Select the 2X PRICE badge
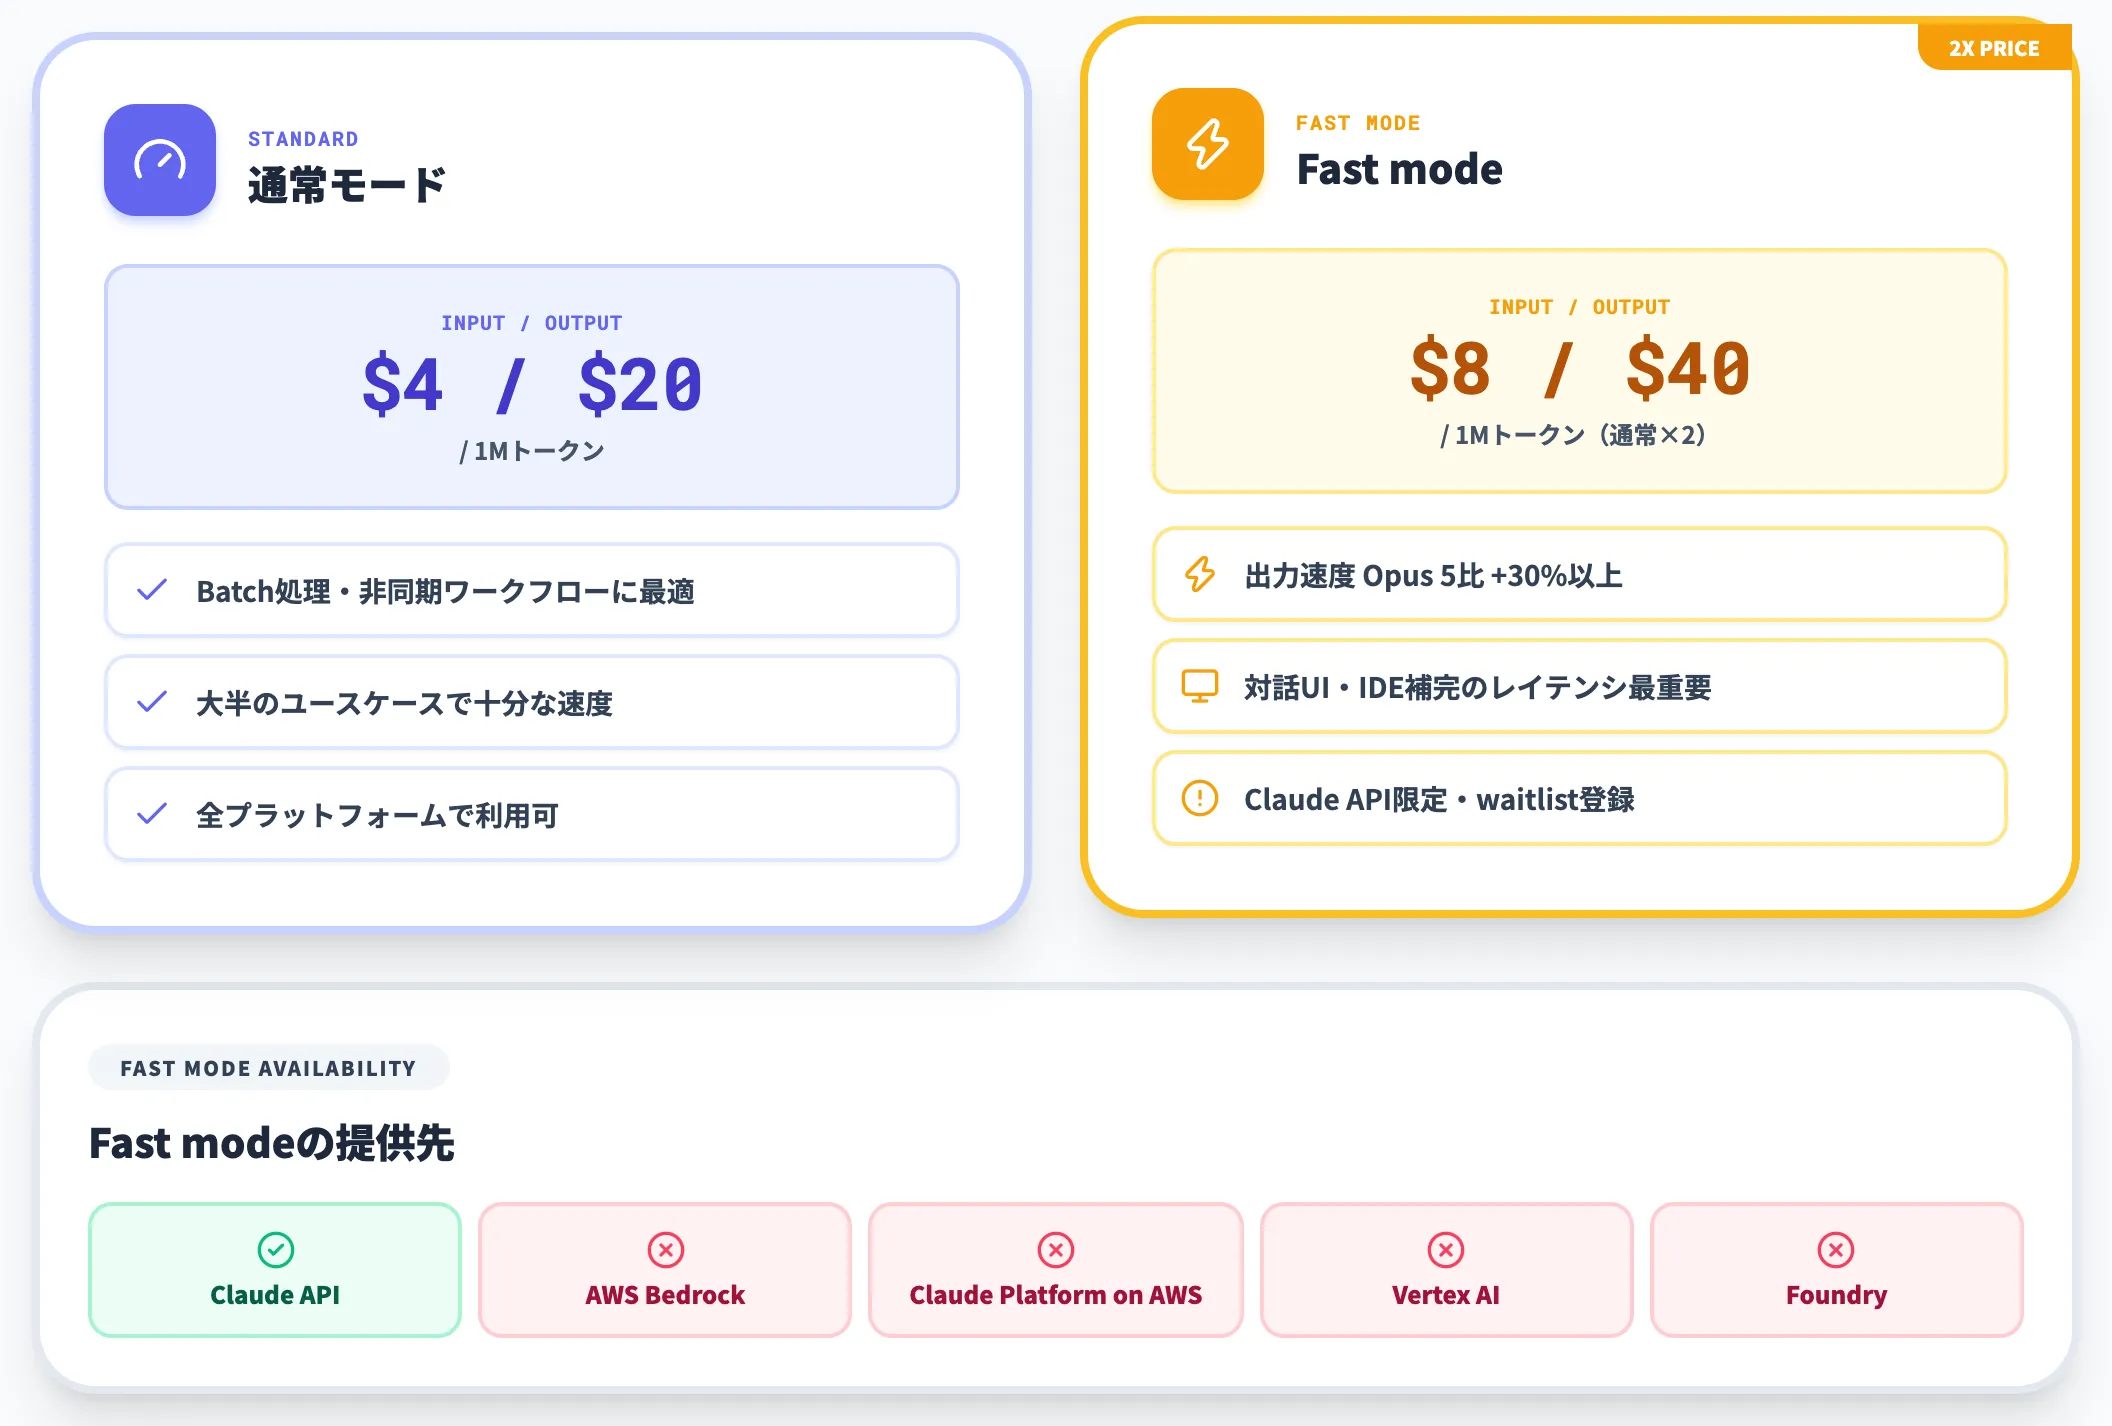Image resolution: width=2112 pixels, height=1426 pixels. 1994,48
